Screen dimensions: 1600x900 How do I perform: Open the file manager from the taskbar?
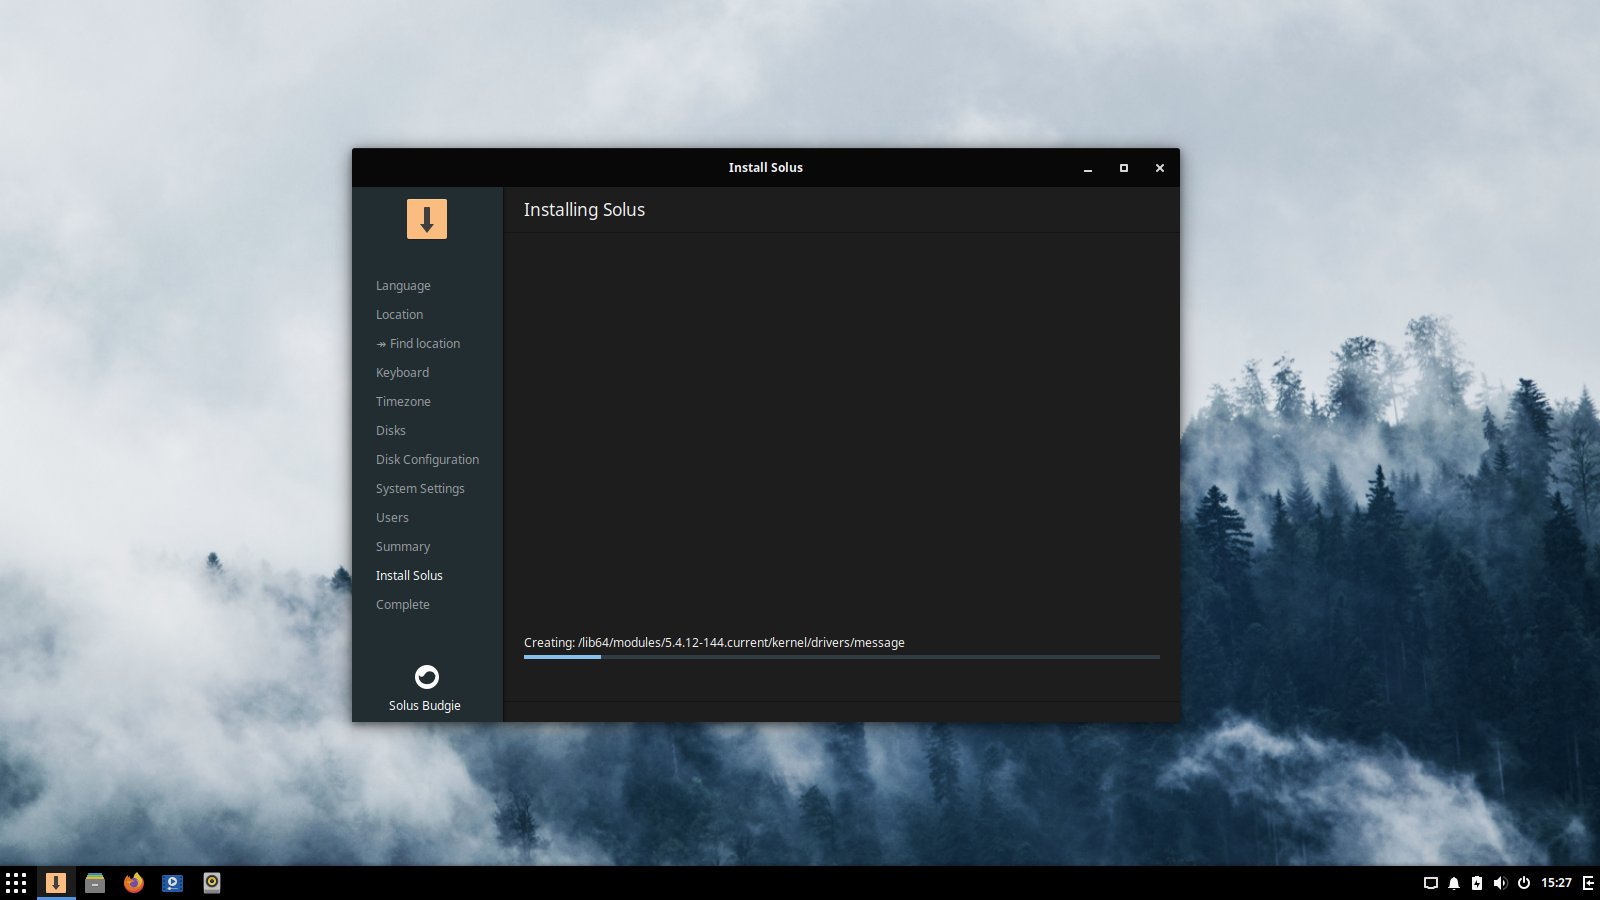95,883
